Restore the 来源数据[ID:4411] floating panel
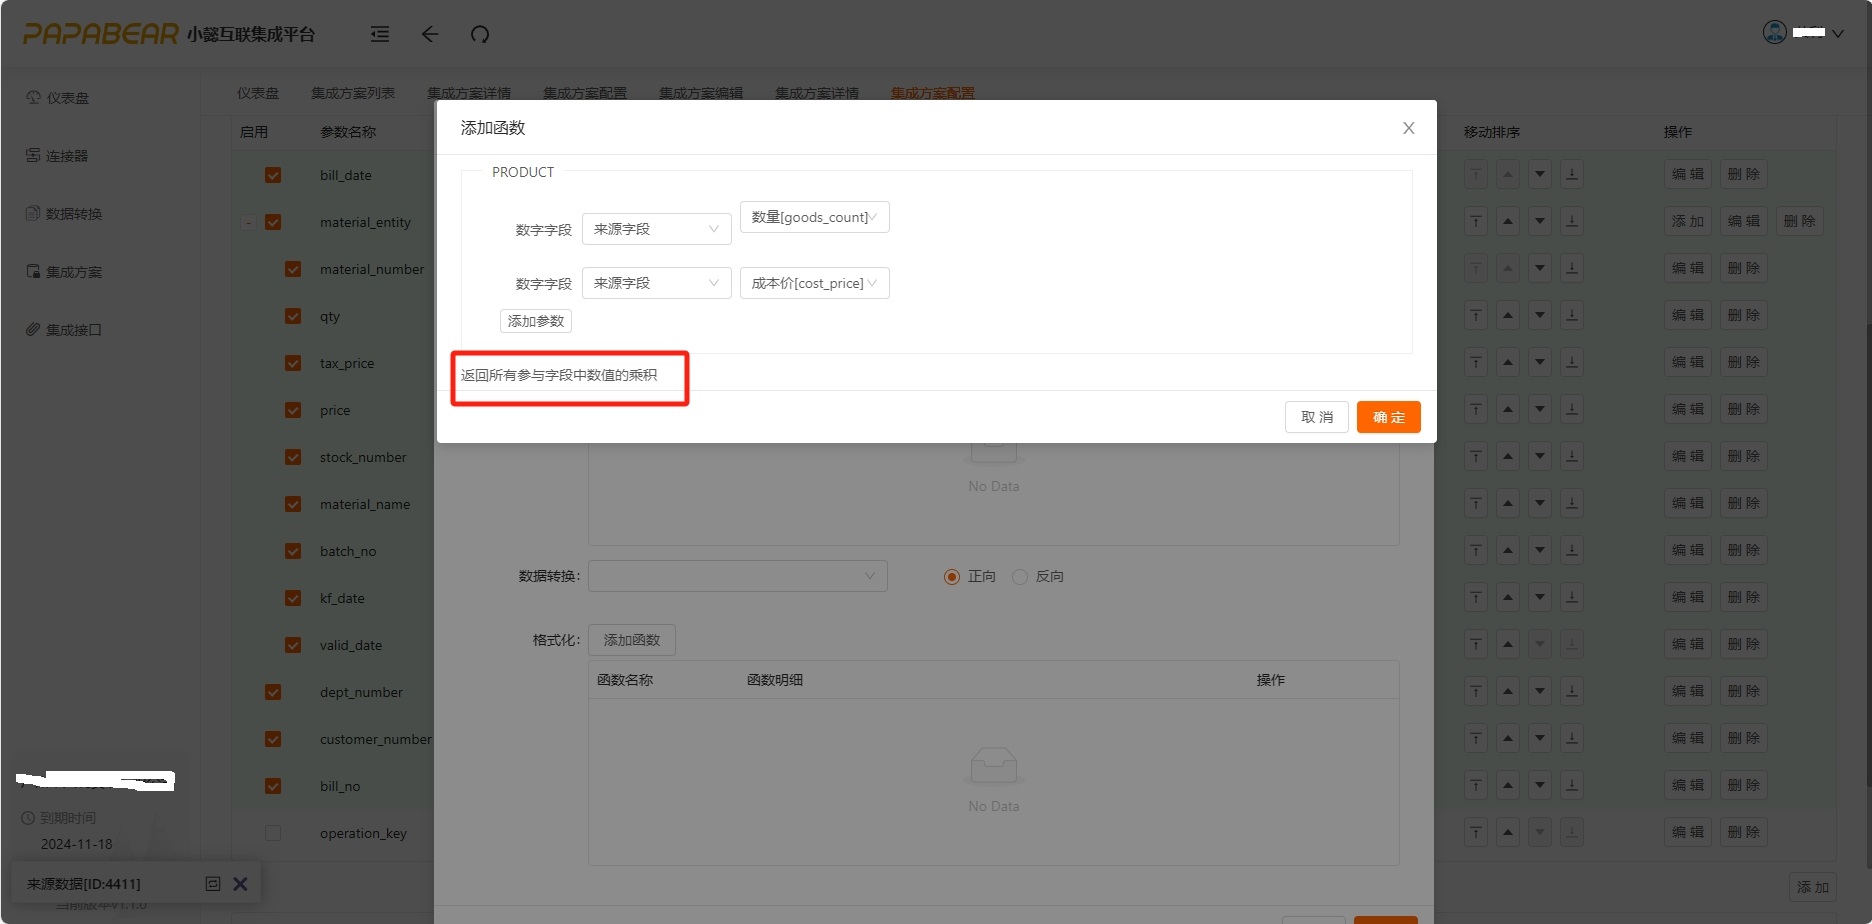Image resolution: width=1872 pixels, height=924 pixels. tap(212, 884)
